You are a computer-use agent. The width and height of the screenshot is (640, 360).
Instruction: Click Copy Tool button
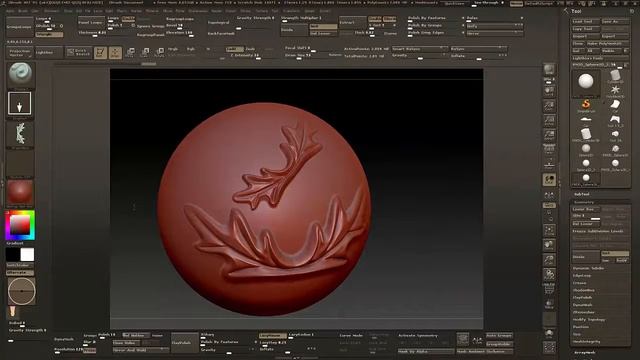tap(586, 29)
